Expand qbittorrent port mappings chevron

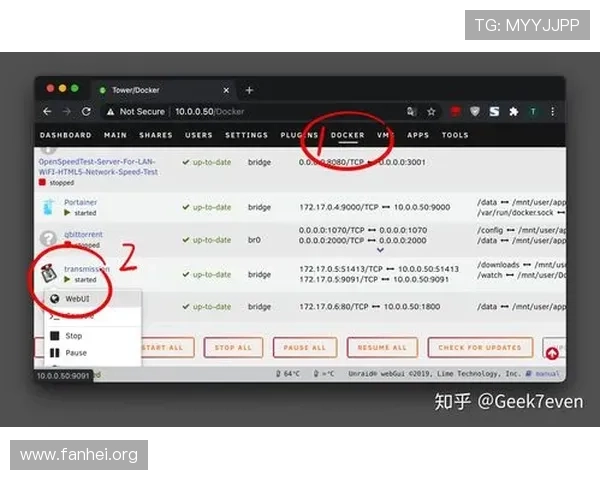380,250
